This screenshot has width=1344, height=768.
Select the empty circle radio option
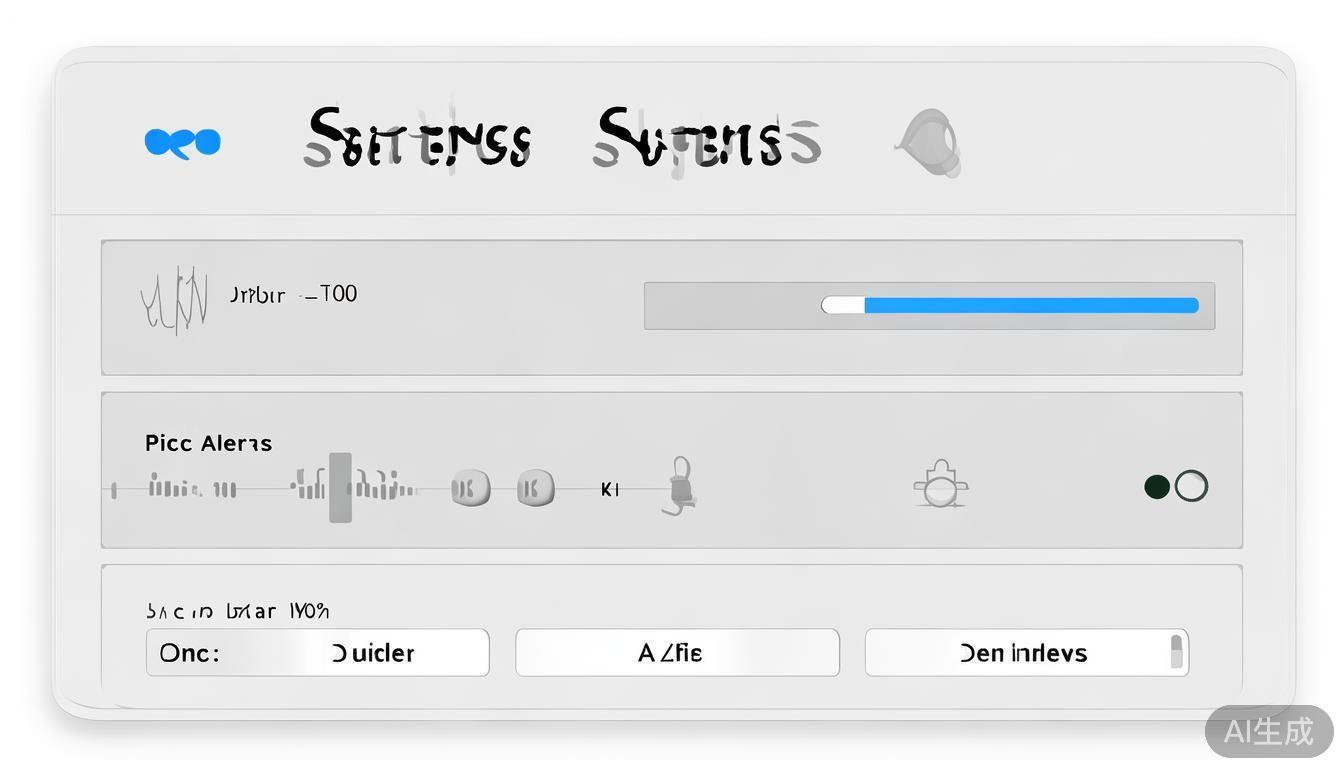pyautogui.click(x=1191, y=486)
